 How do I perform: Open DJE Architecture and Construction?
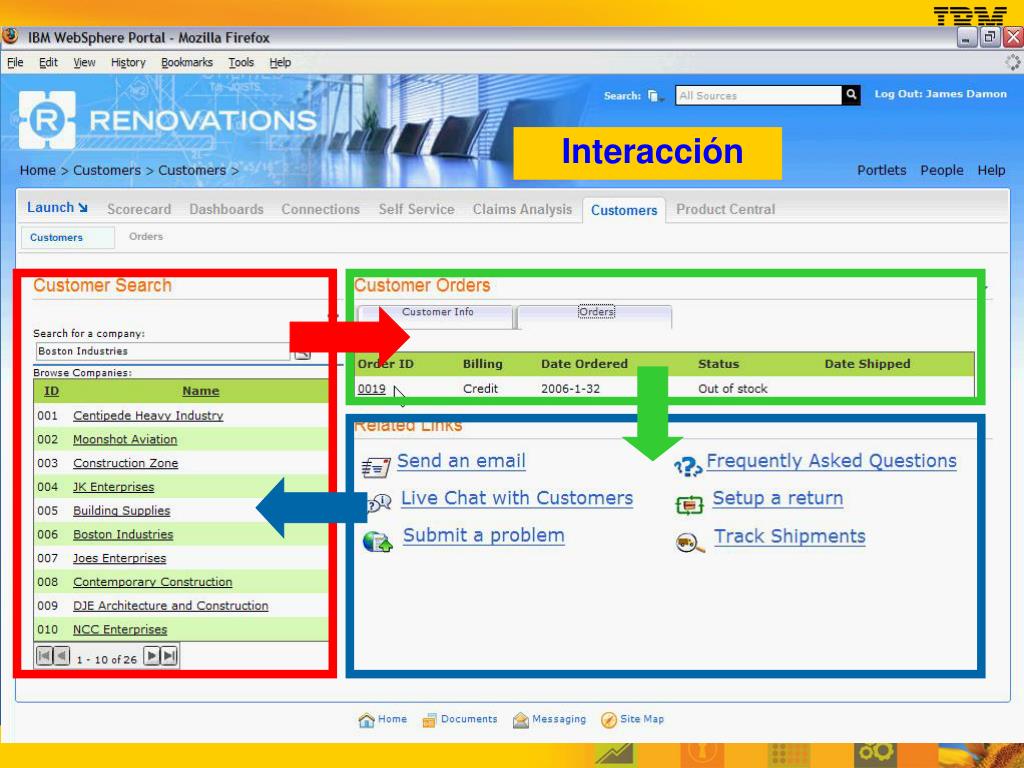click(170, 605)
